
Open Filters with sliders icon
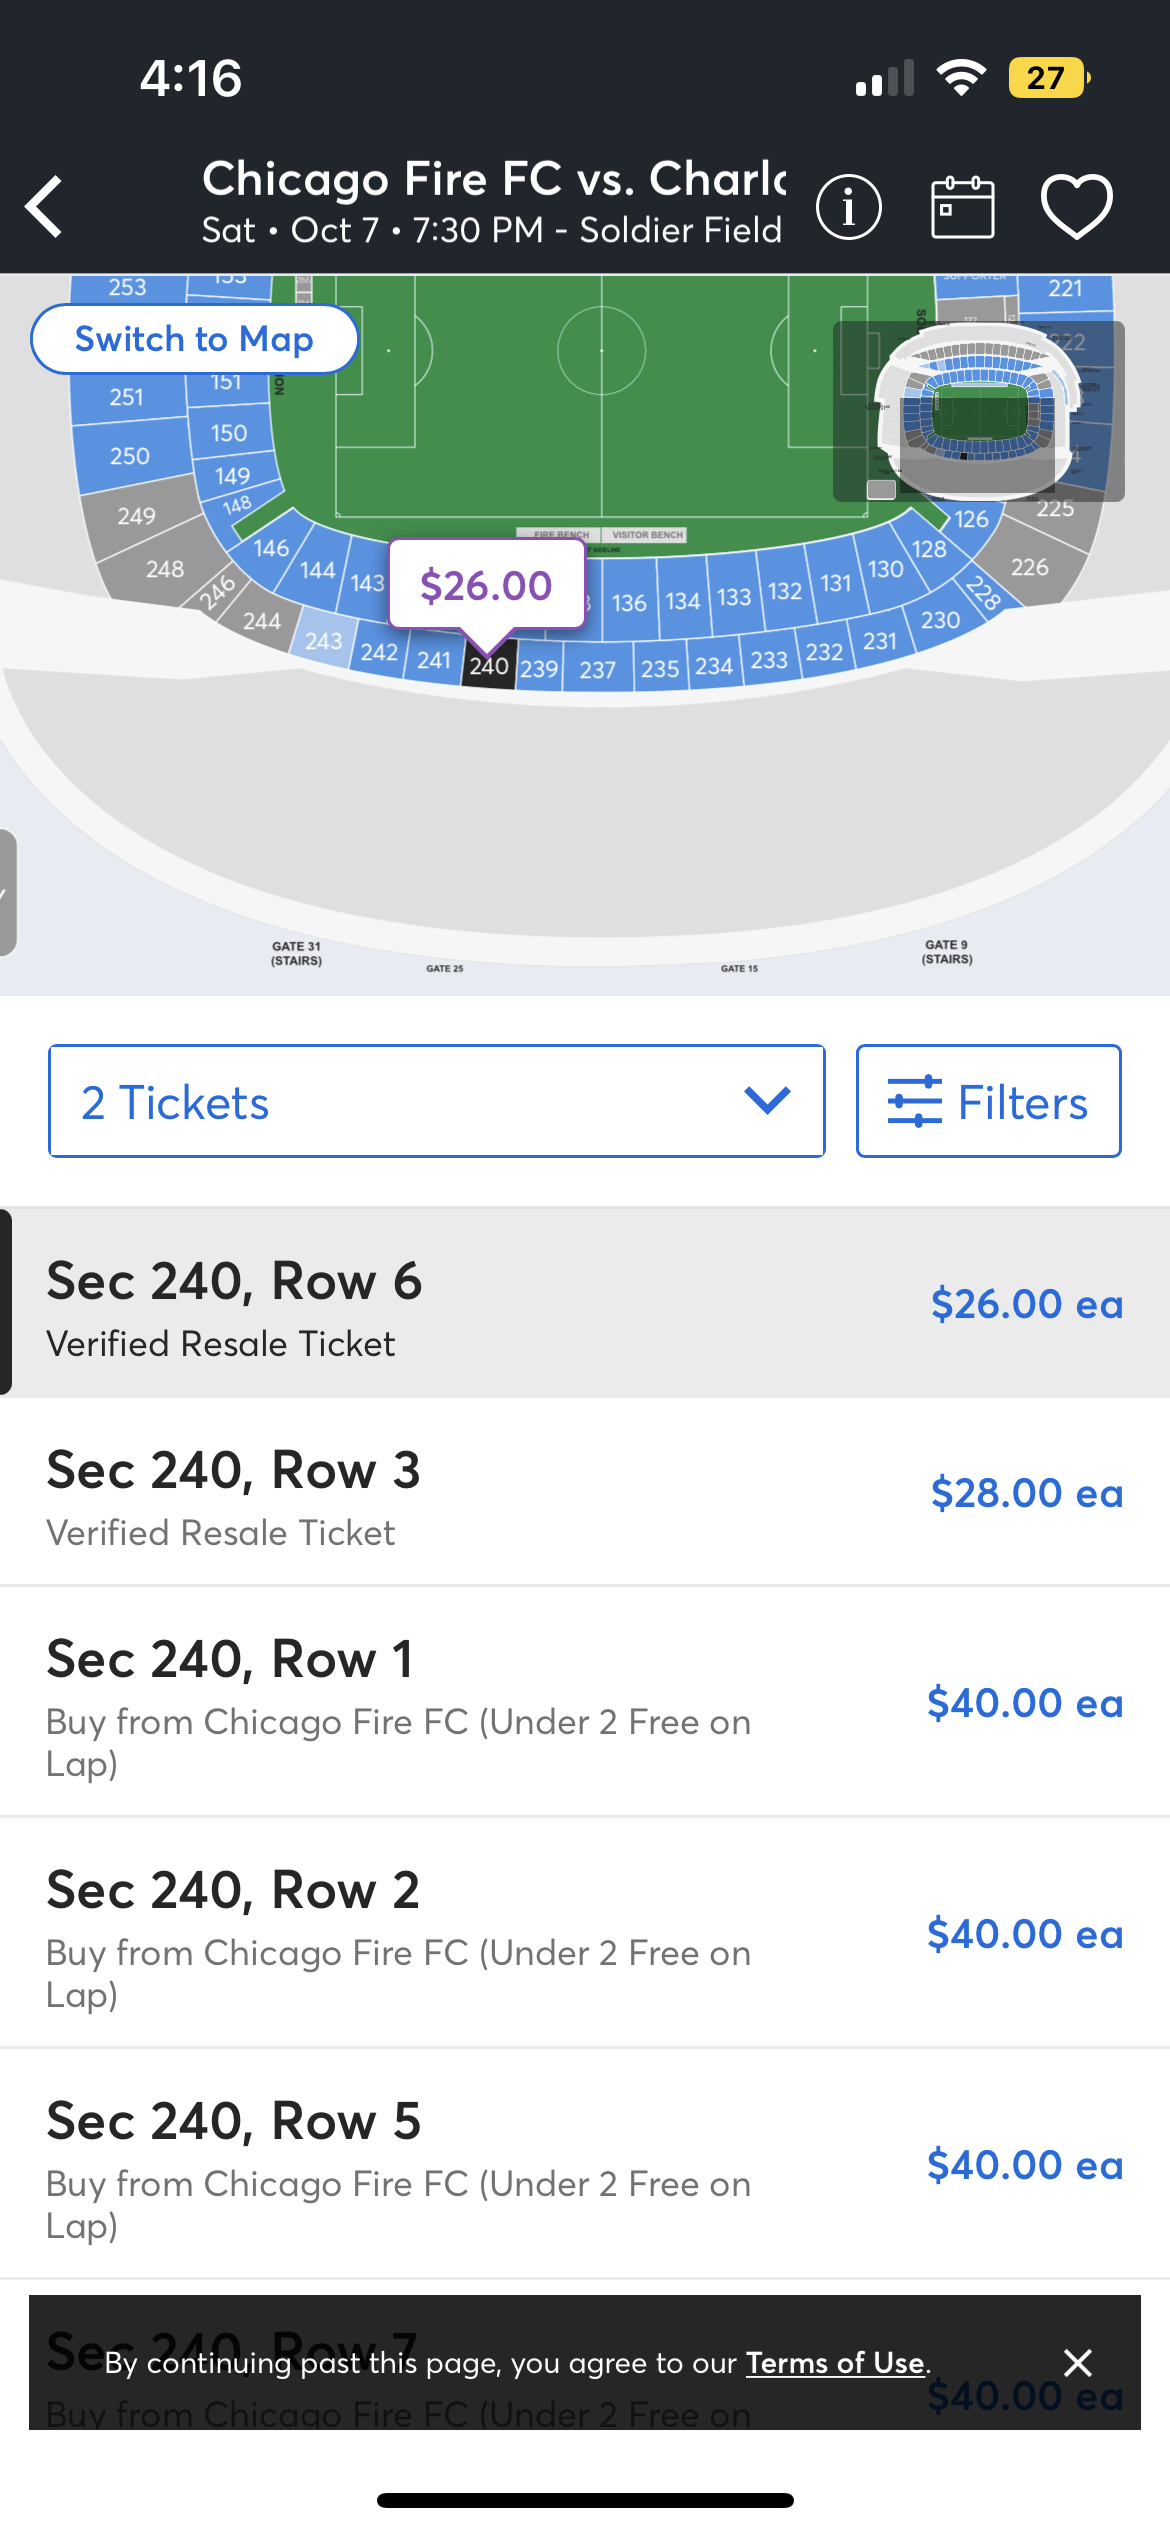pyautogui.click(x=988, y=1101)
